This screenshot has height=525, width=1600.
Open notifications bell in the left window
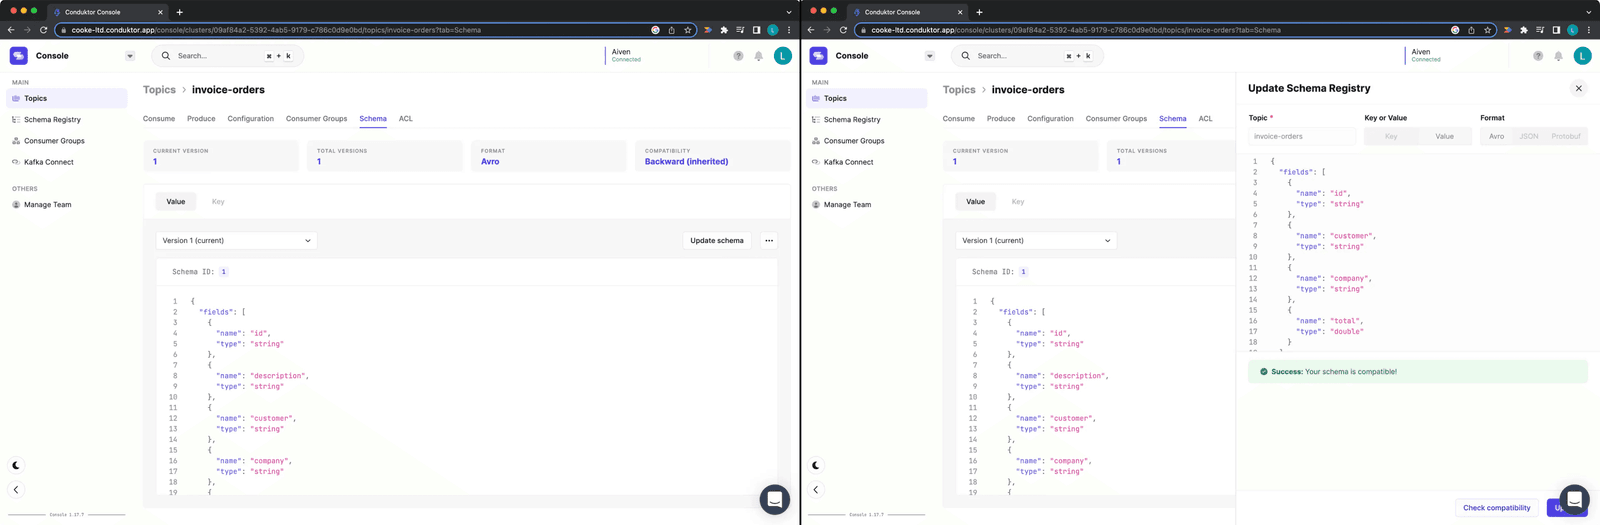(x=759, y=56)
